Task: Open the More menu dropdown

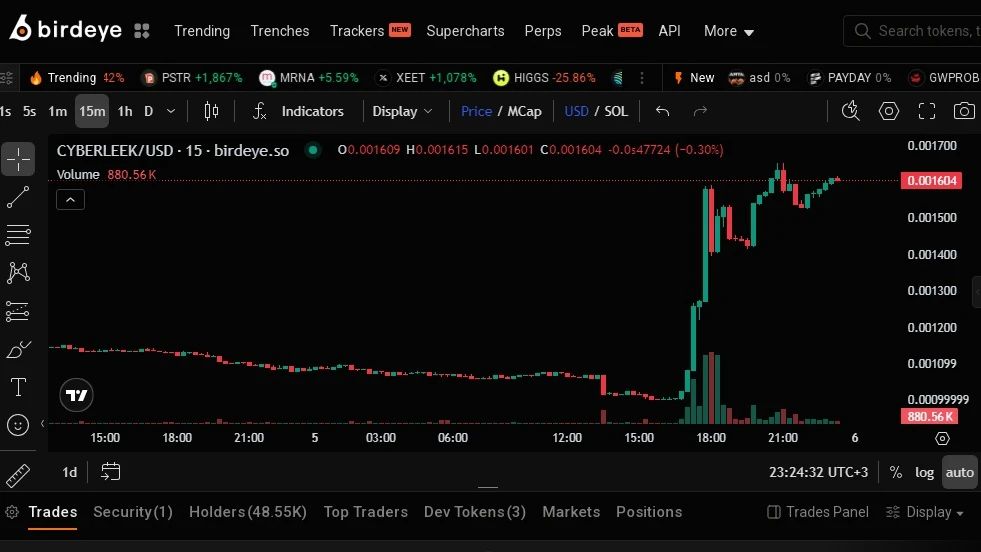Action: point(729,31)
